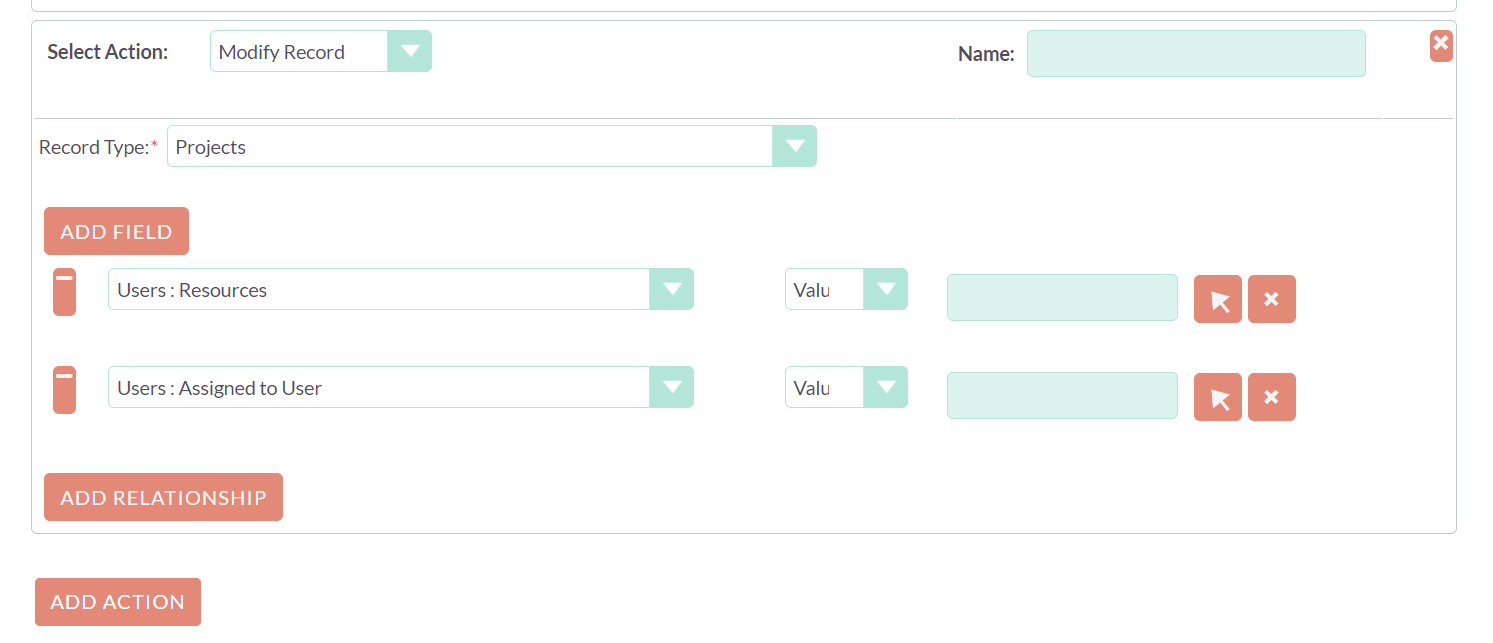Open user picker arrow for Resources row
1493x643 pixels.
coord(1218,299)
